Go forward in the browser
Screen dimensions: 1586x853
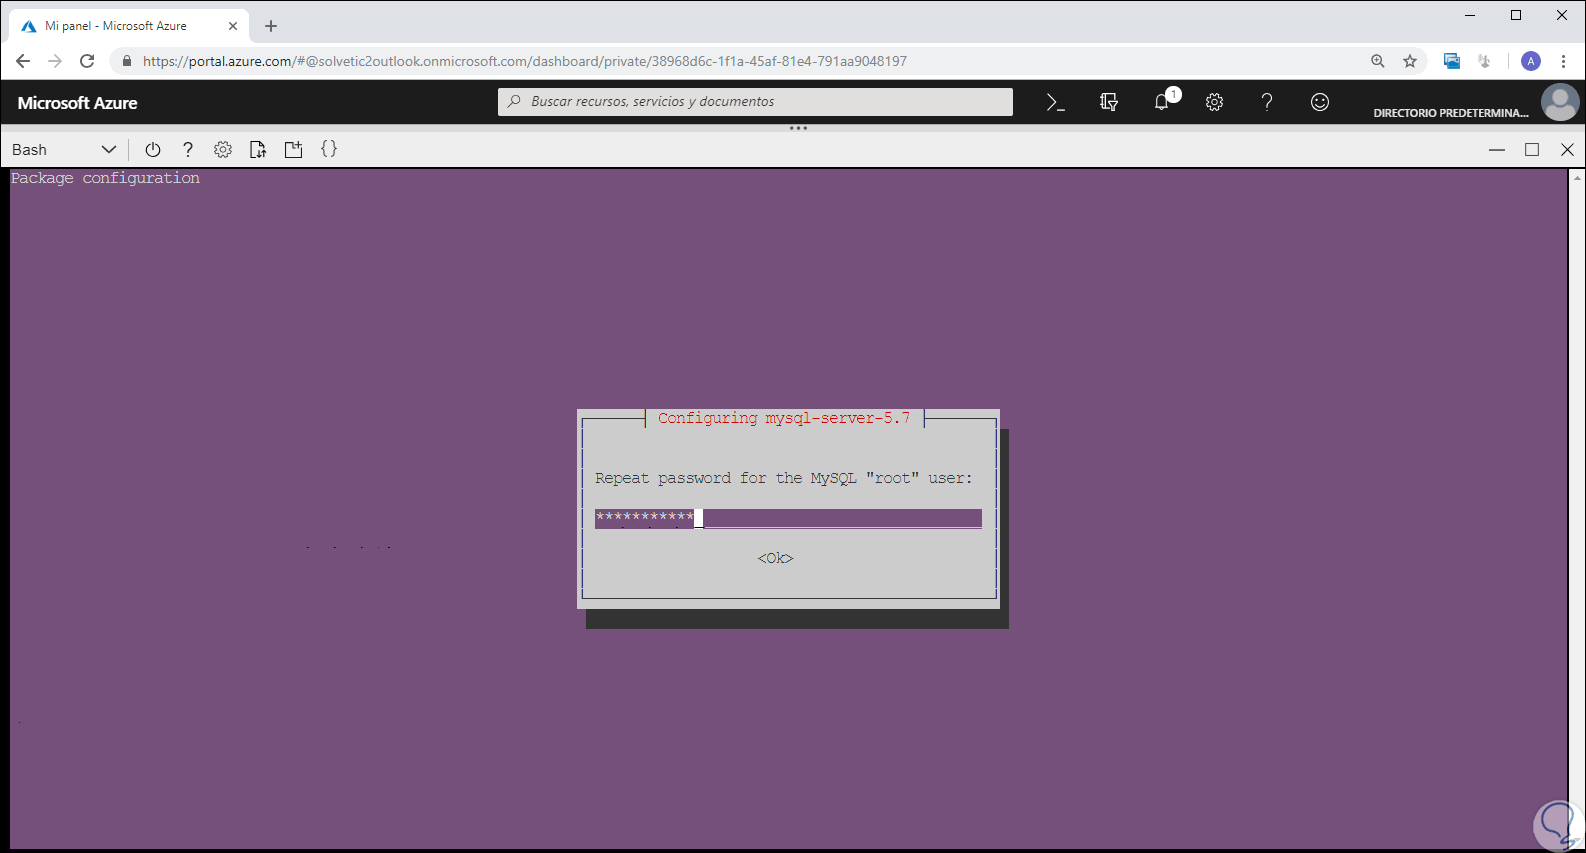click(55, 61)
